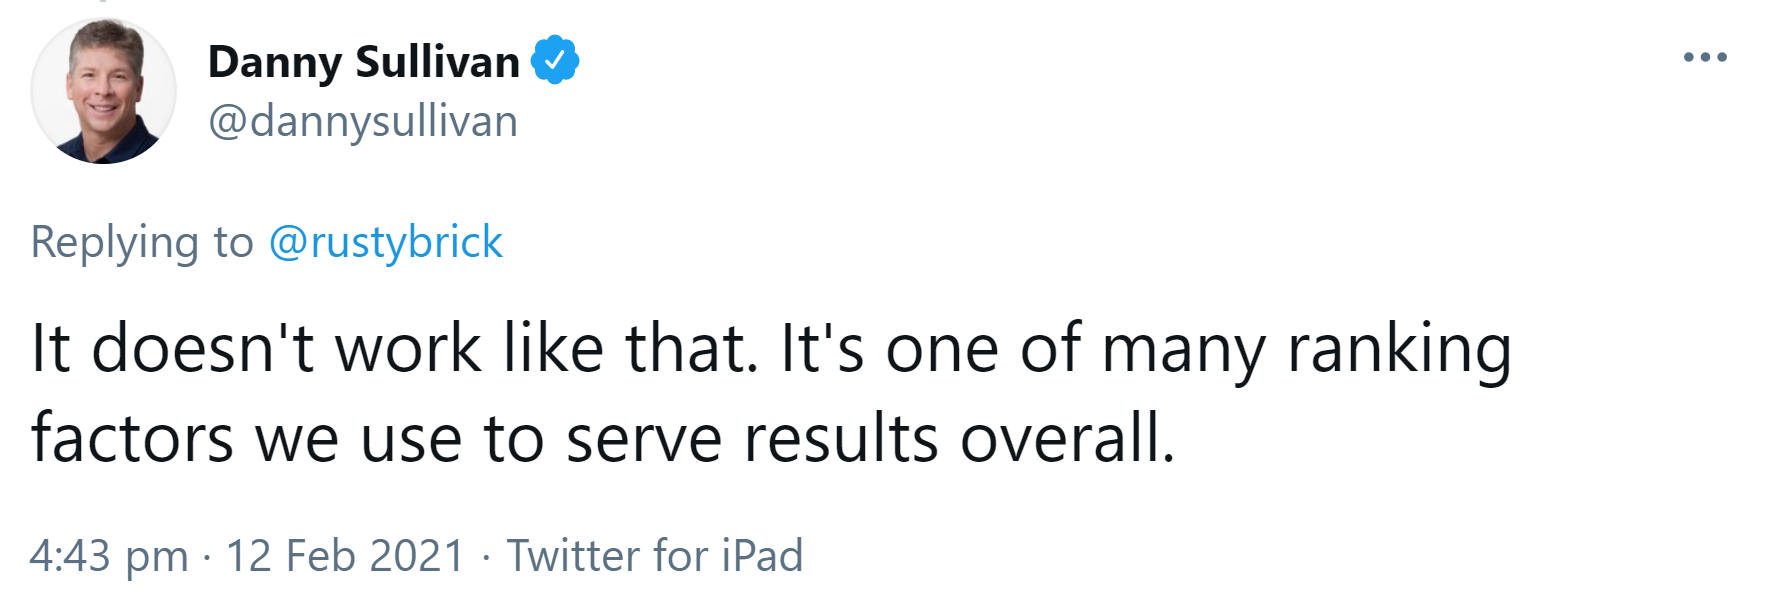Click the word "doesn't" in the tweet
Image resolution: width=1766 pixels, height=602 pixels.
[202, 348]
